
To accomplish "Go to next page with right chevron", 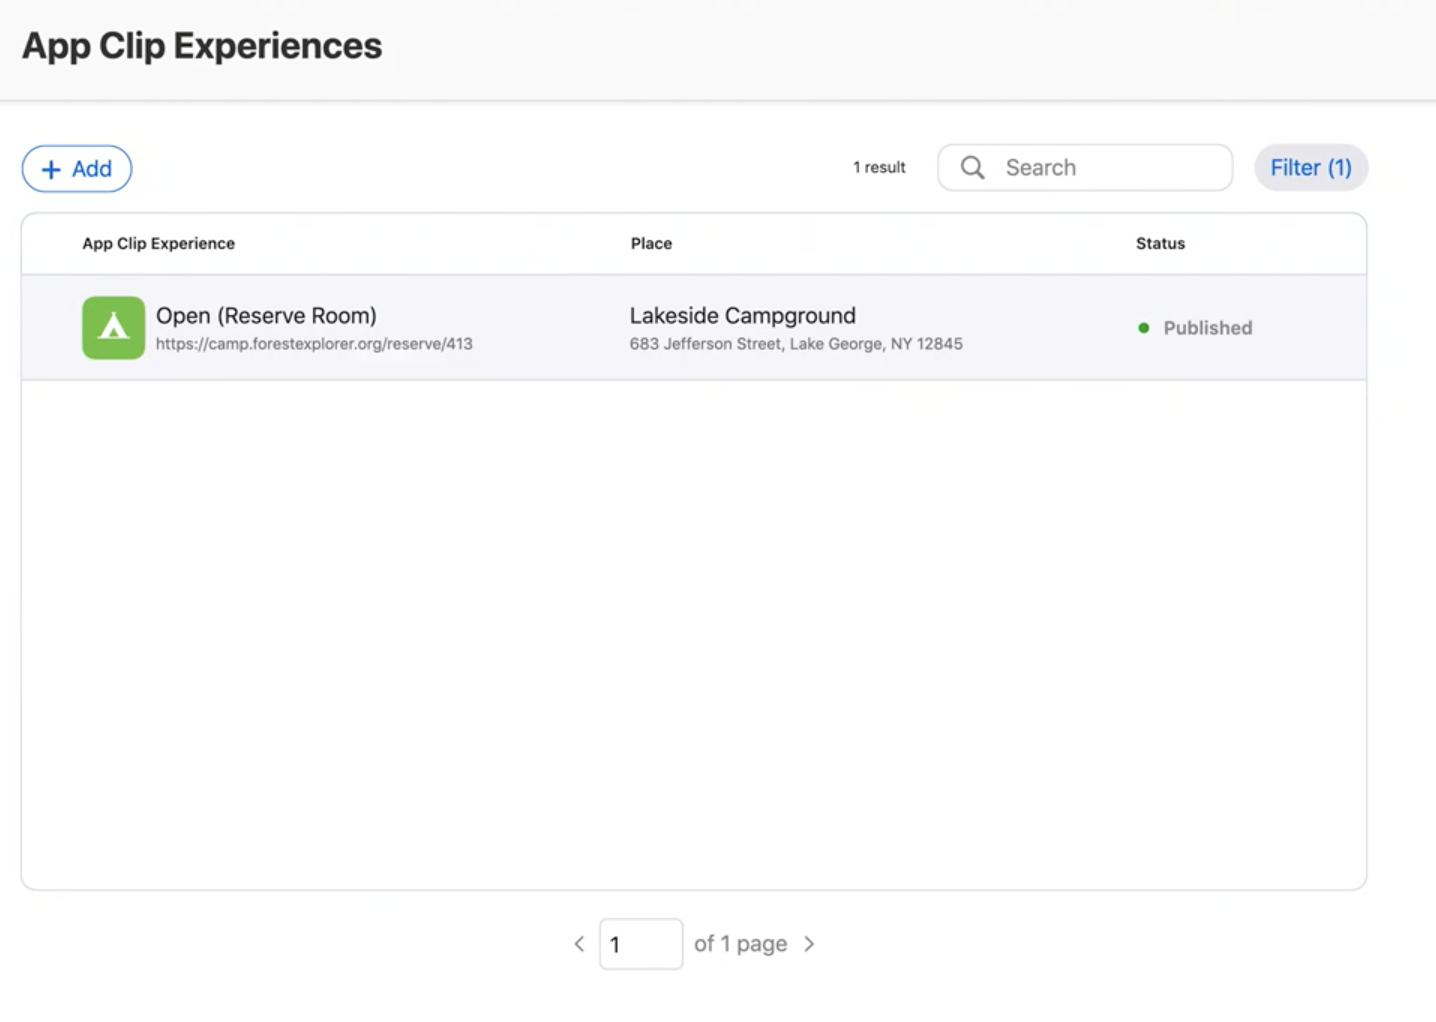I will (x=809, y=944).
